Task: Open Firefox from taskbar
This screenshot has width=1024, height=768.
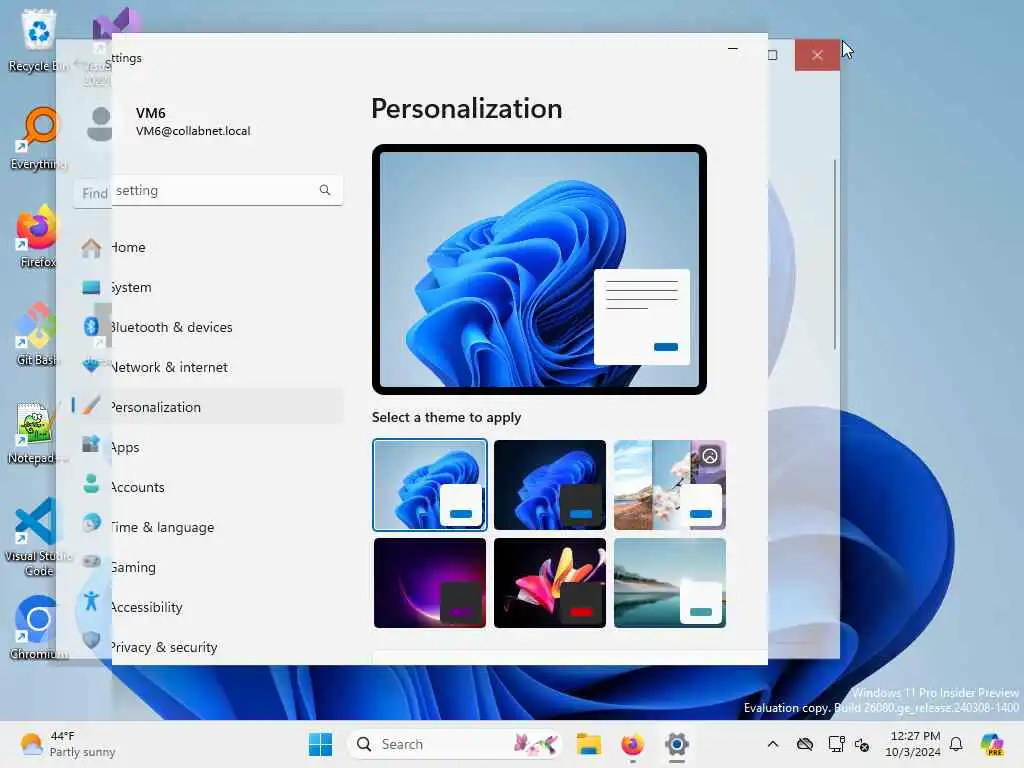Action: (632, 744)
